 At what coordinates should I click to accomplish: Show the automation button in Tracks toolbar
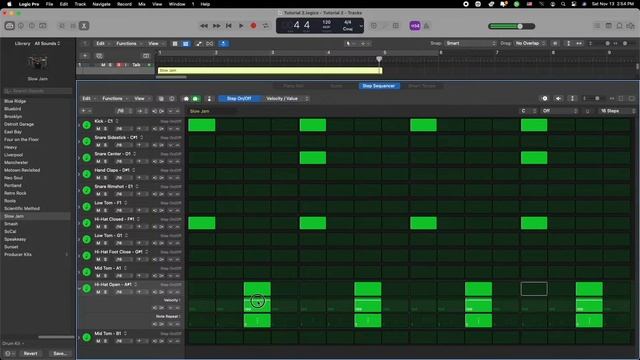coord(198,43)
